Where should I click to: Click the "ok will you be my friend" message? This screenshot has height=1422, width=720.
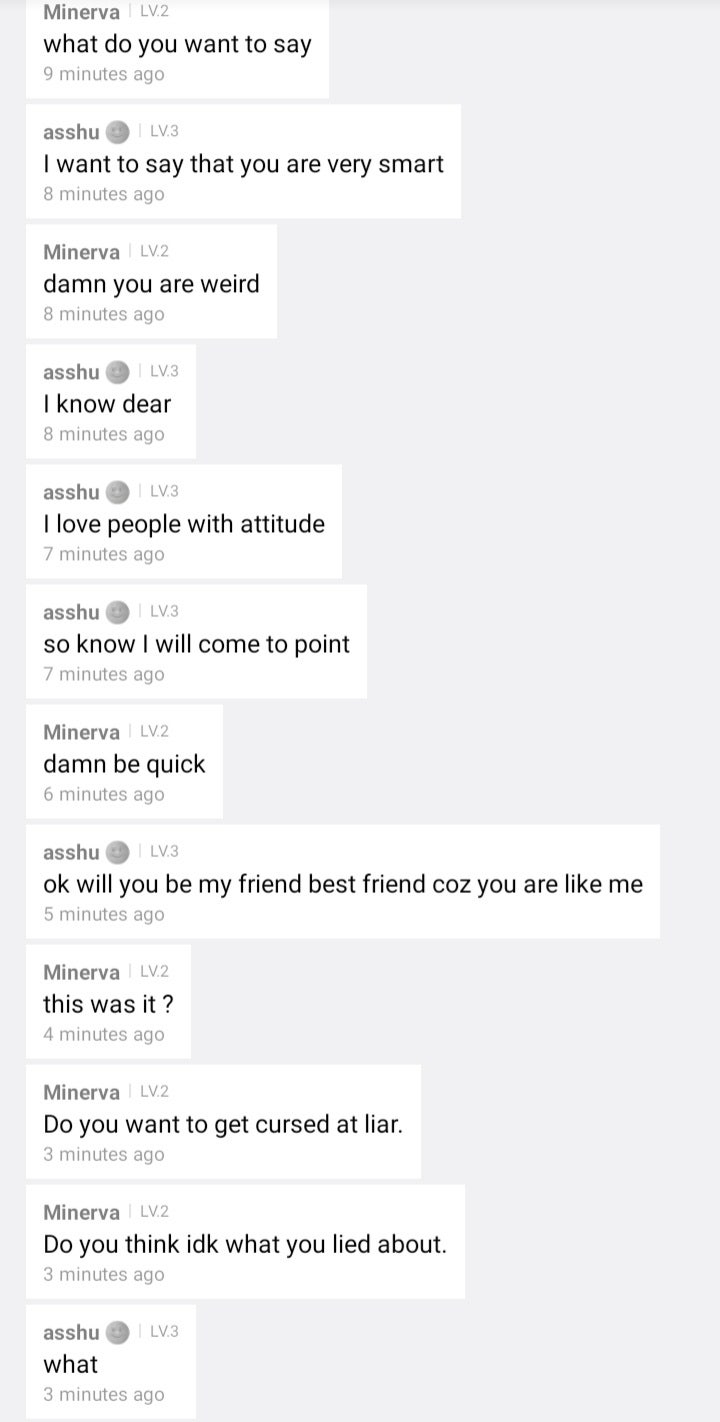(x=343, y=884)
